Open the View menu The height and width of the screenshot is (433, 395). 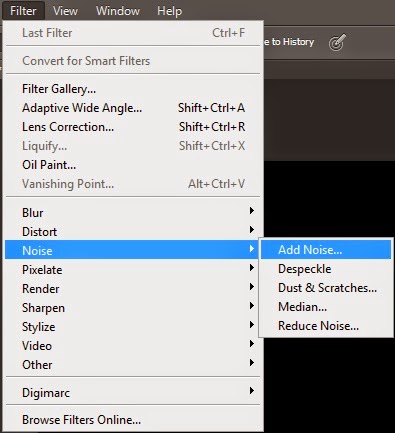tap(65, 11)
